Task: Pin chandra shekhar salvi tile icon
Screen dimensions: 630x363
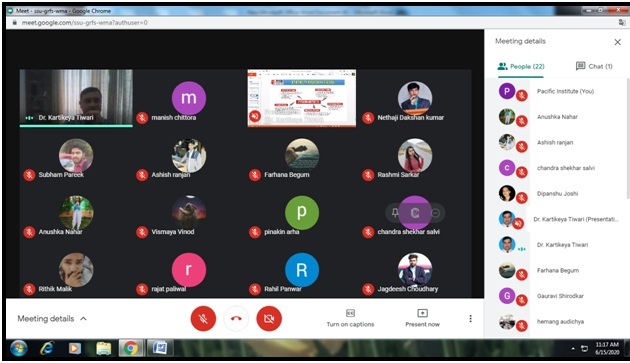Action: [x=395, y=213]
